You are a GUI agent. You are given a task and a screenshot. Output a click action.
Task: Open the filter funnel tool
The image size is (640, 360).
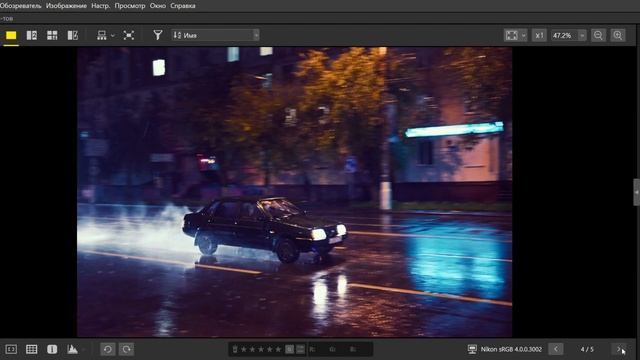pyautogui.click(x=158, y=36)
